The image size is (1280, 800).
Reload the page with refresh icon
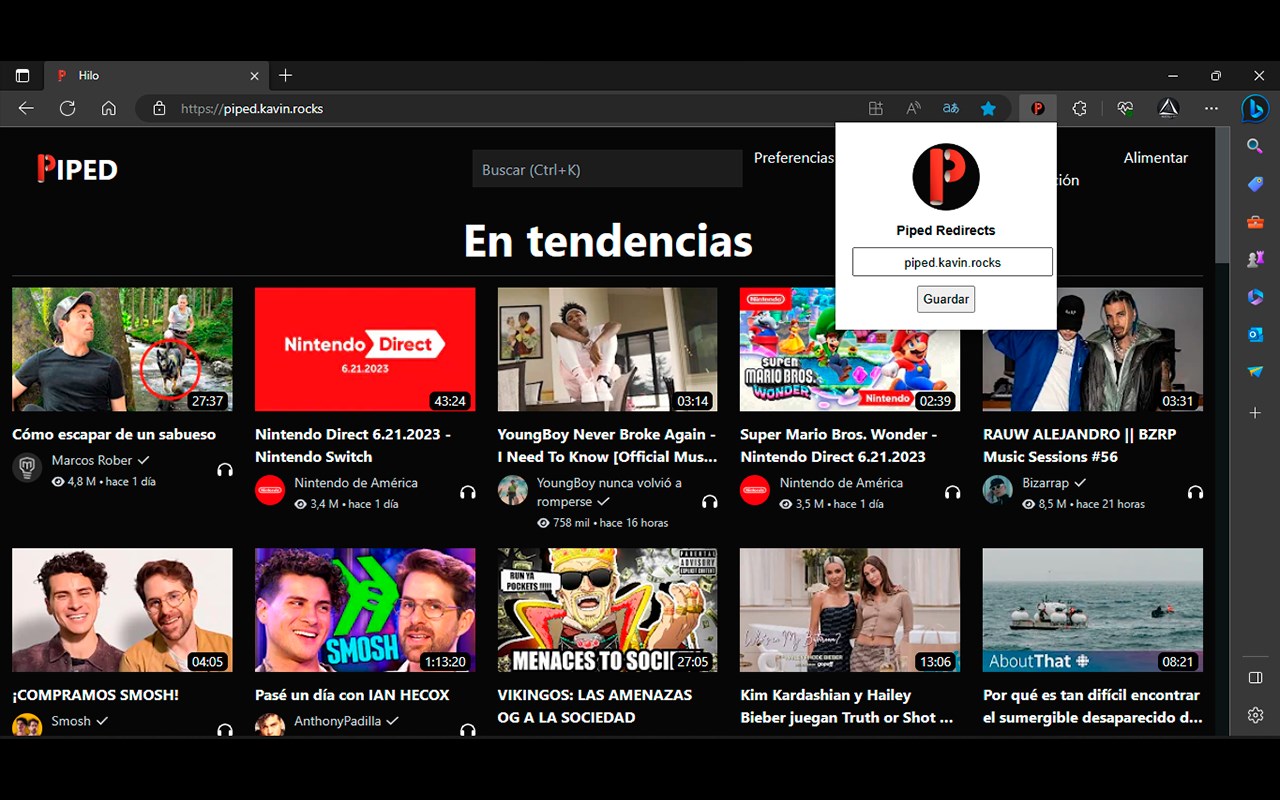tap(67, 108)
